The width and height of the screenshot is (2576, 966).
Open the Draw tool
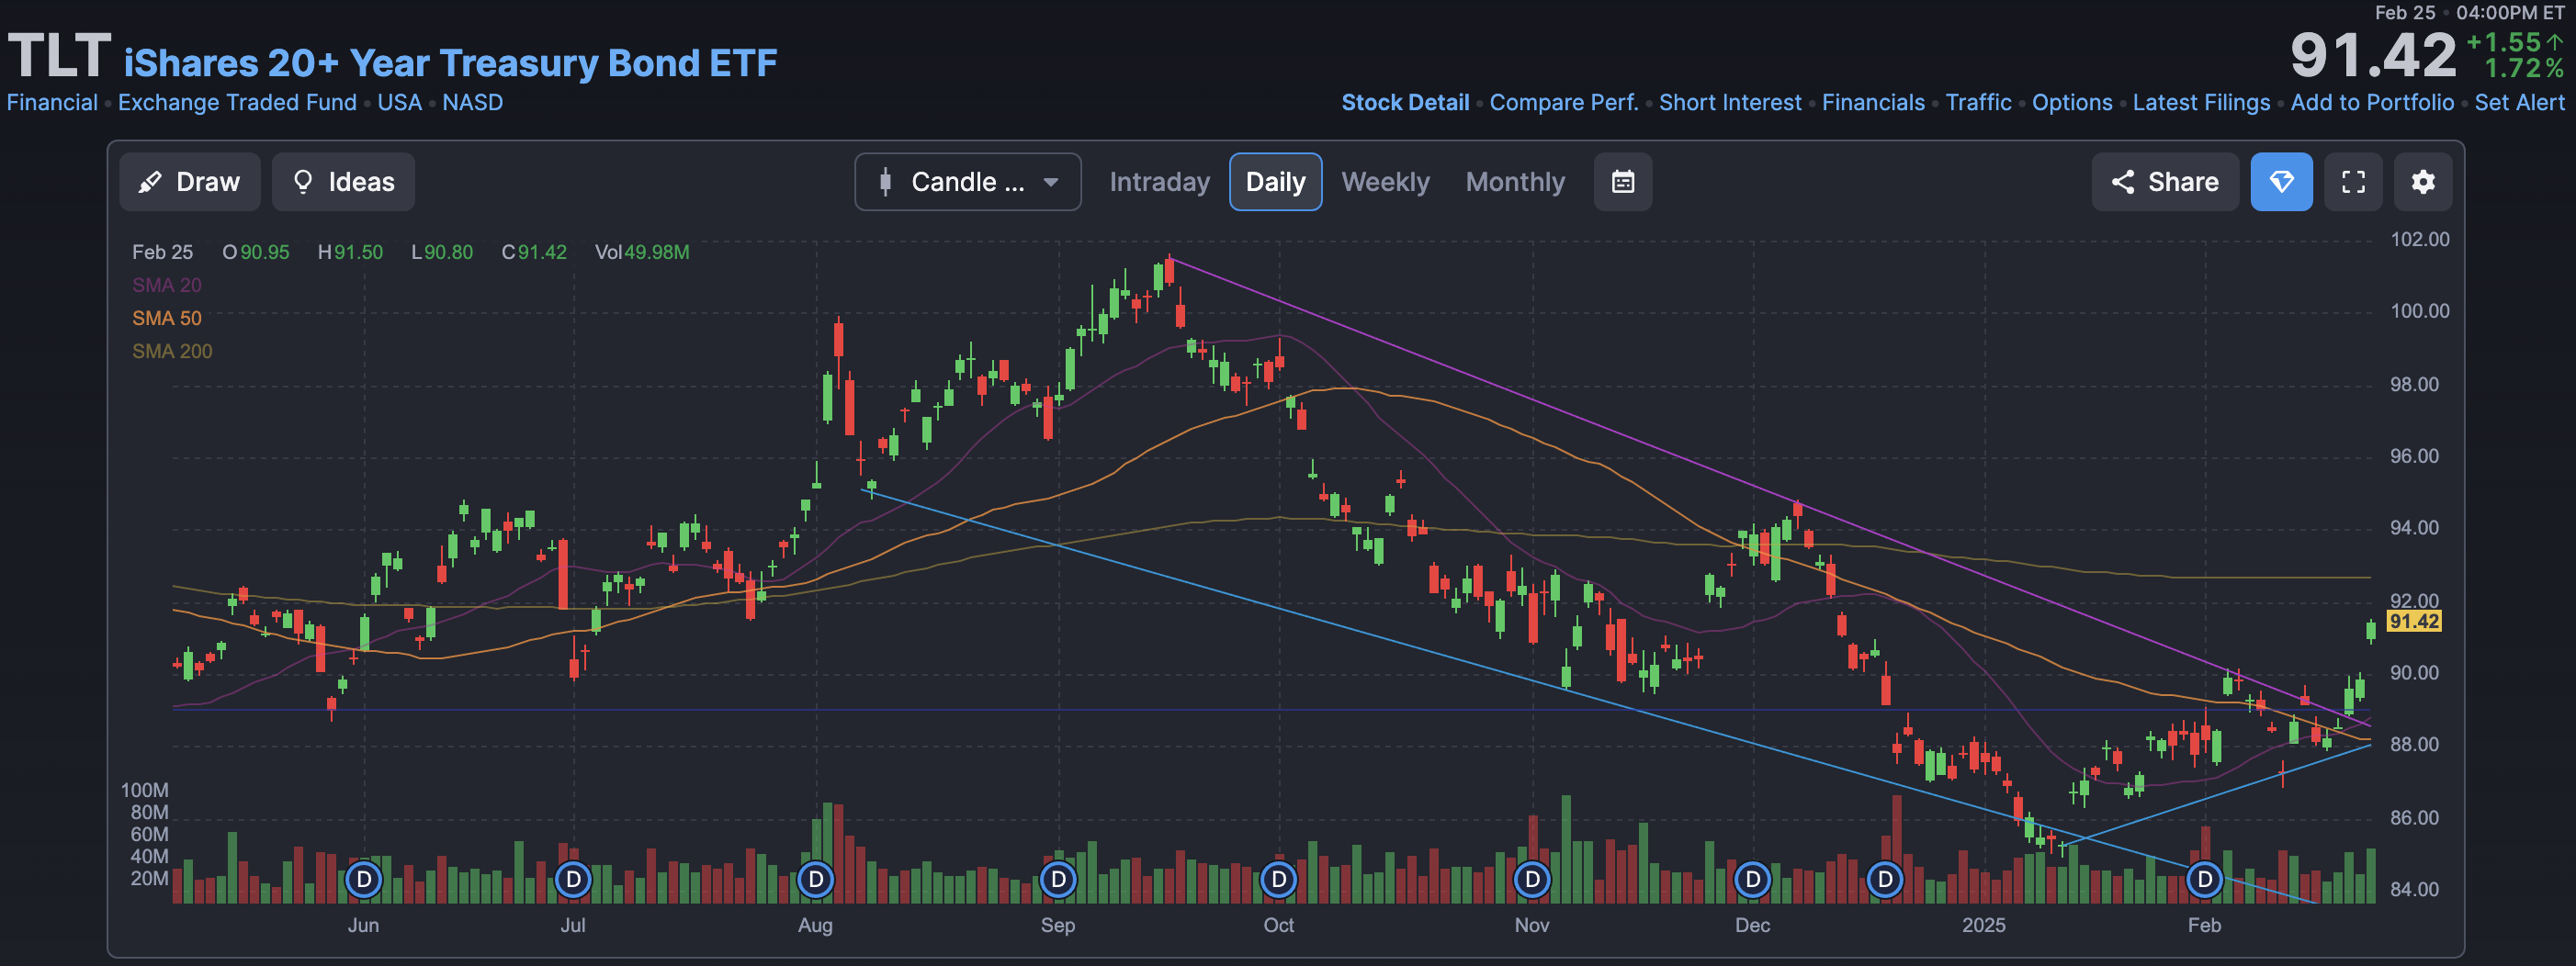click(x=189, y=182)
